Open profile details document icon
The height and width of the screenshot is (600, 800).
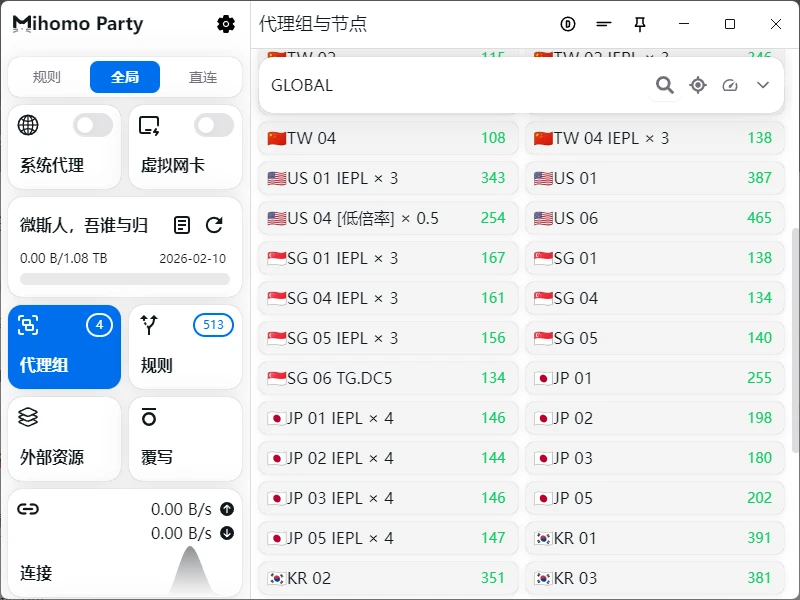[x=182, y=225]
